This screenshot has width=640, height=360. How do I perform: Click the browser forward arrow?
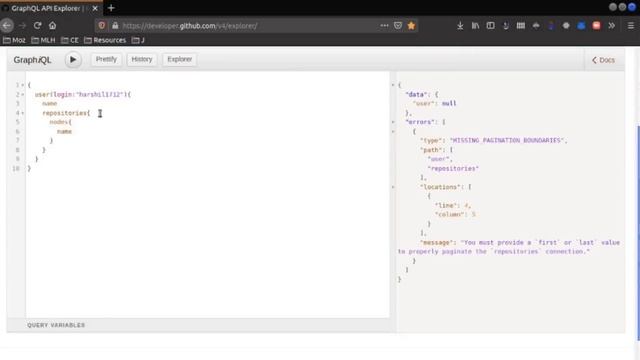click(x=22, y=25)
